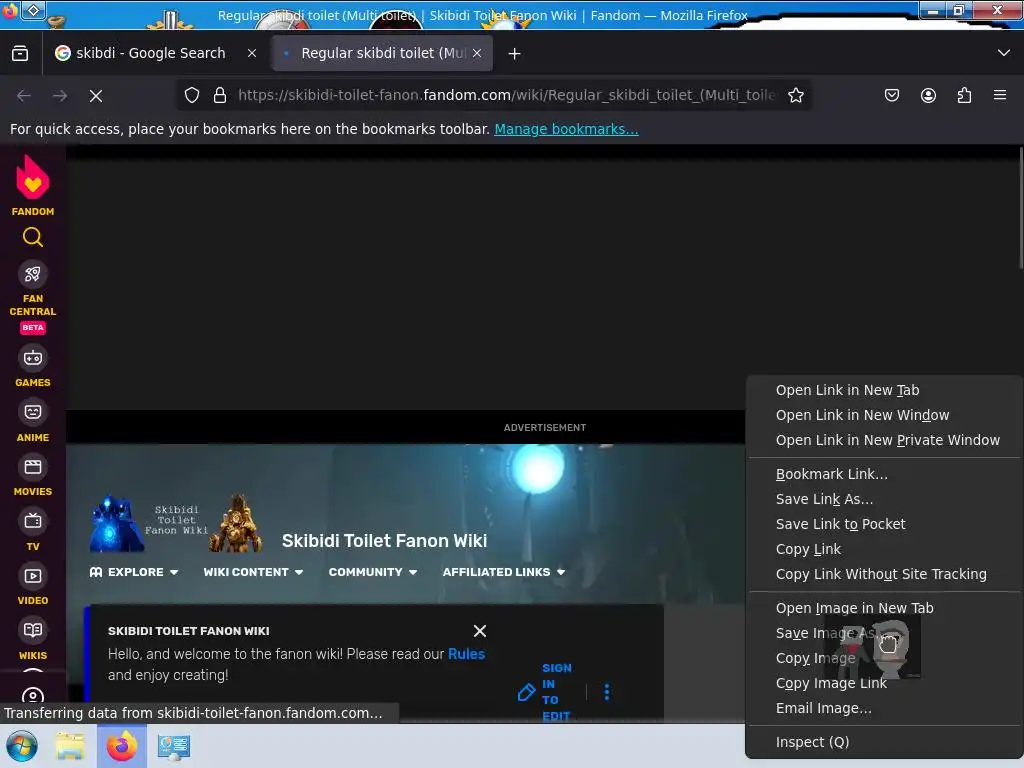Open Anime icon in Fandom sidebar

[x=33, y=412]
